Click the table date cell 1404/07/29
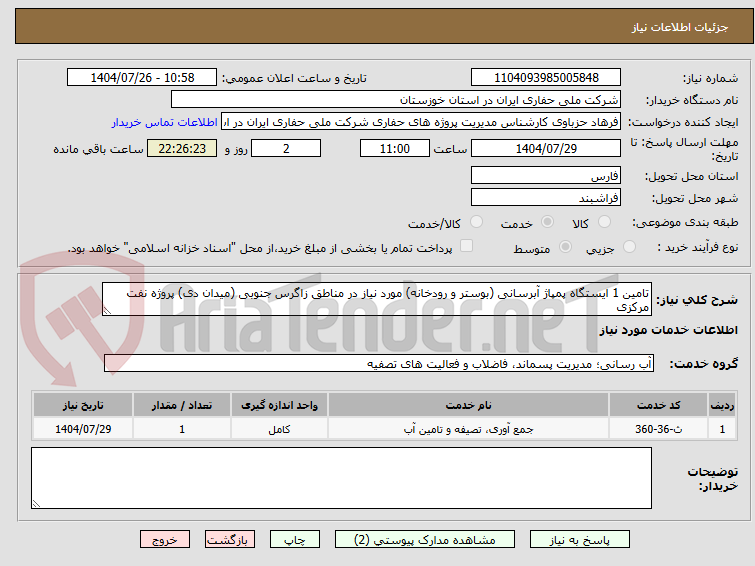This screenshot has width=755, height=566. pyautogui.click(x=83, y=429)
